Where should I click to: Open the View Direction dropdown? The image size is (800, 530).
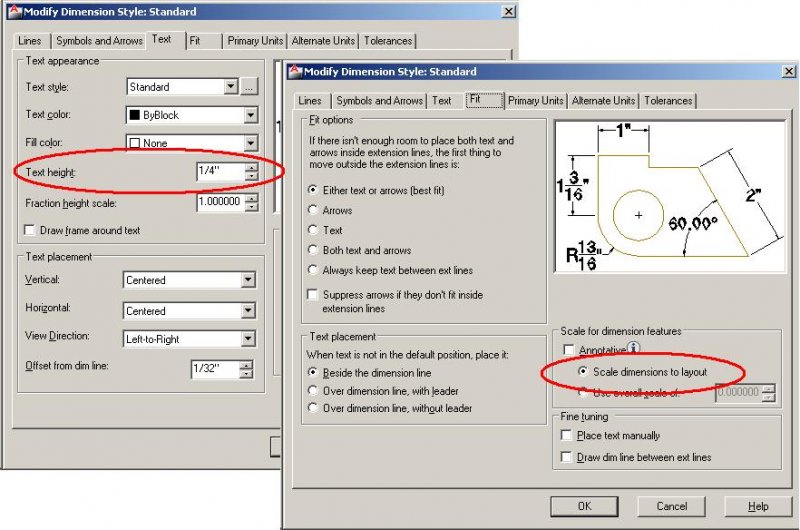tap(248, 339)
